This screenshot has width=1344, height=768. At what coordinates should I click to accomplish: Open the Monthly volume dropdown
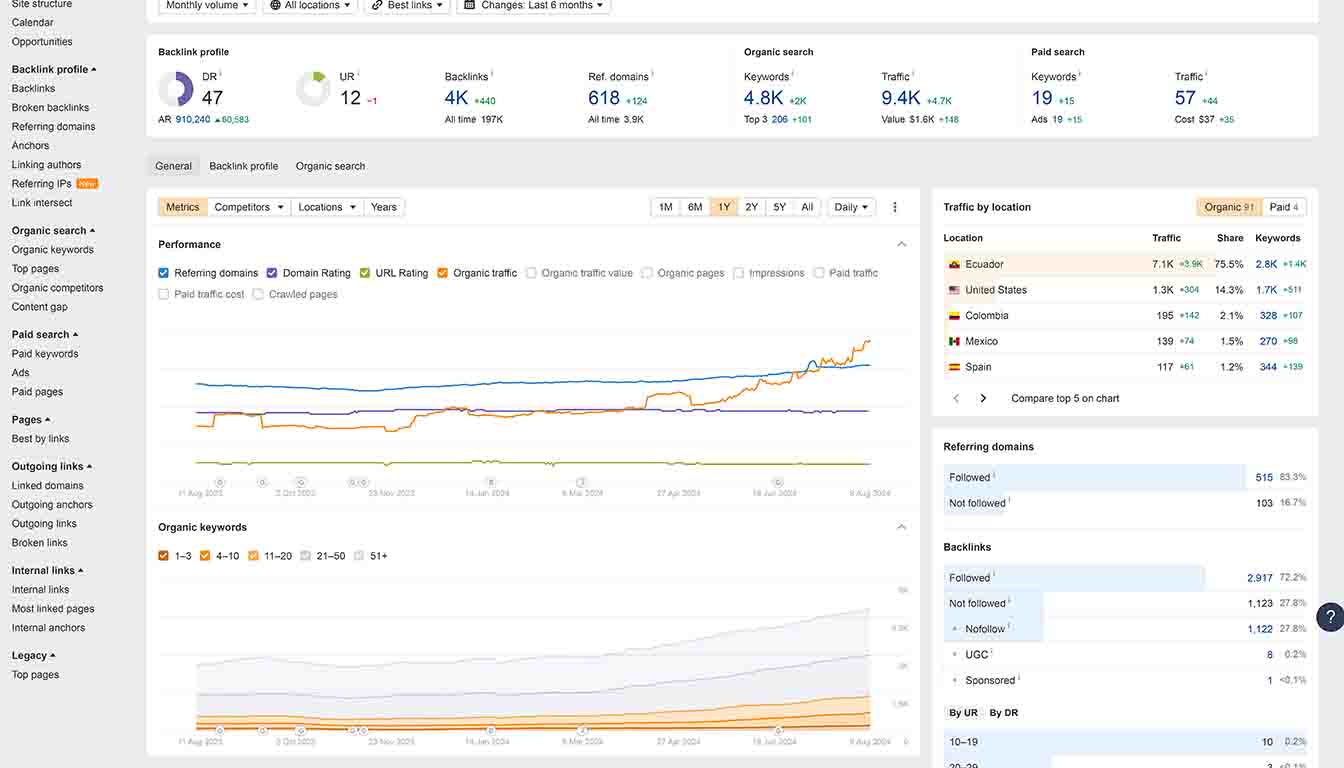(206, 5)
